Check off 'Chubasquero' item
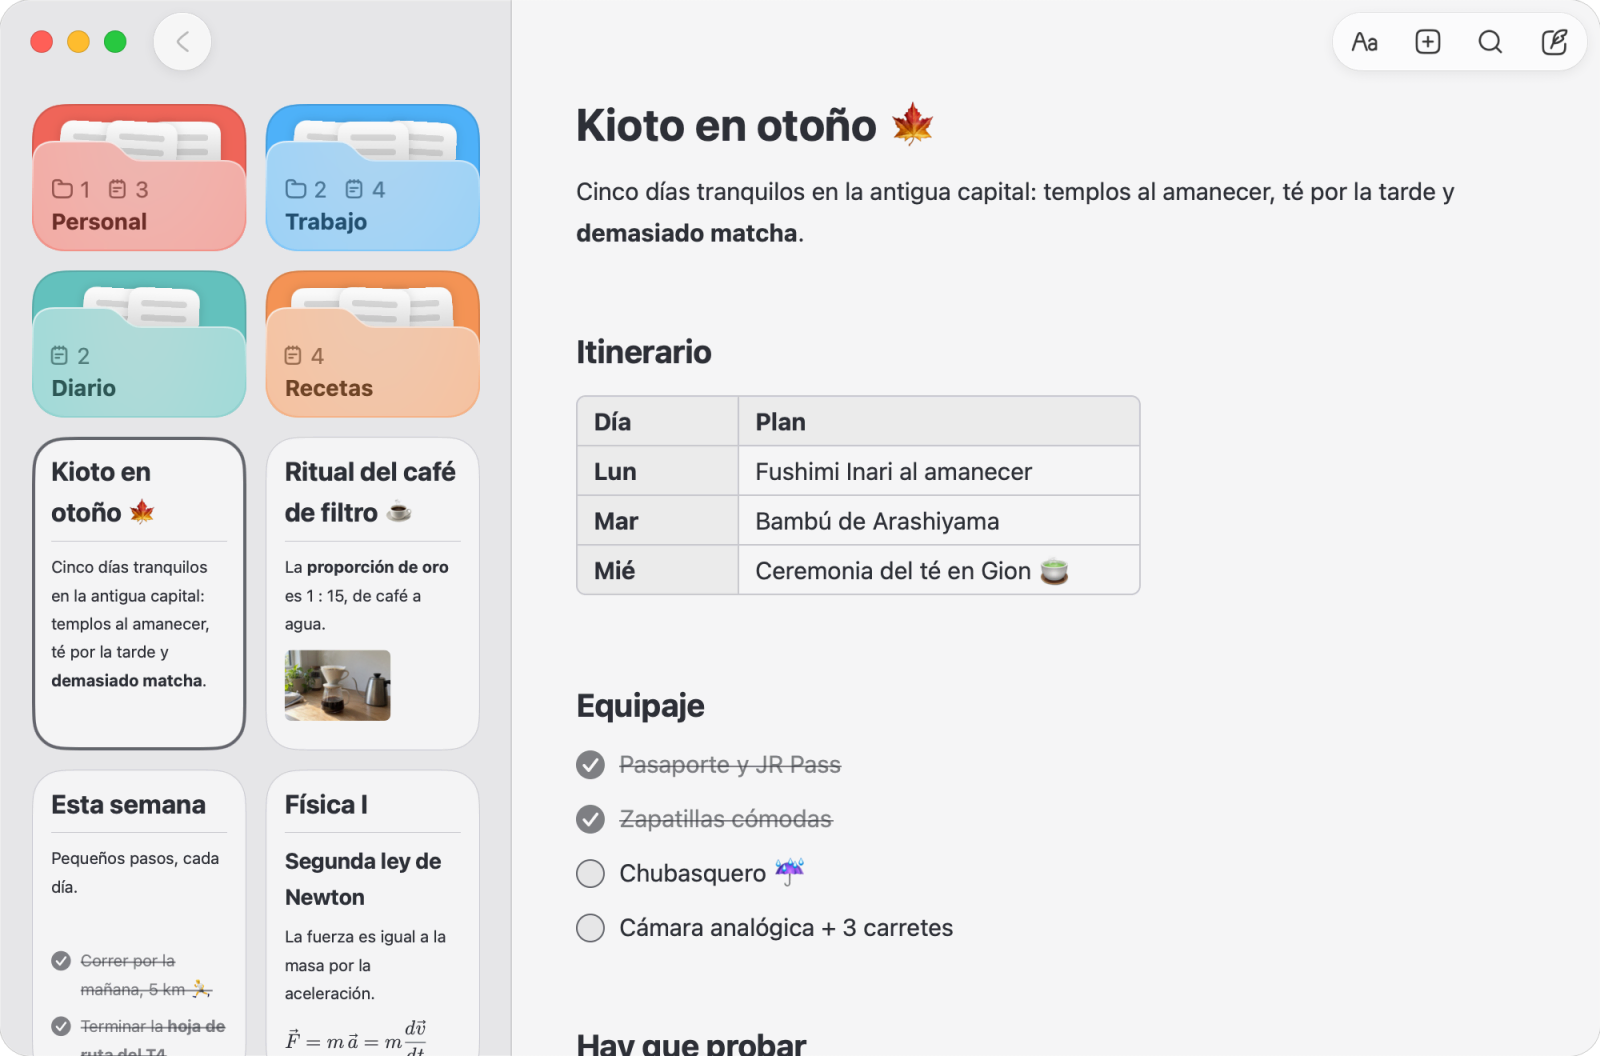1600x1056 pixels. point(590,873)
